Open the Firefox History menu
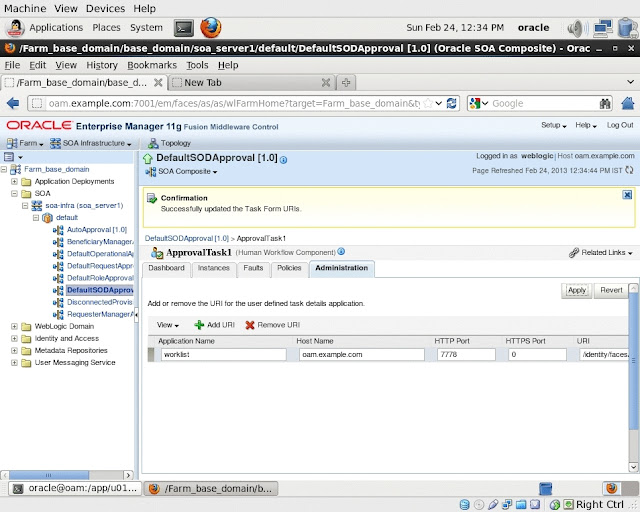 pos(102,65)
